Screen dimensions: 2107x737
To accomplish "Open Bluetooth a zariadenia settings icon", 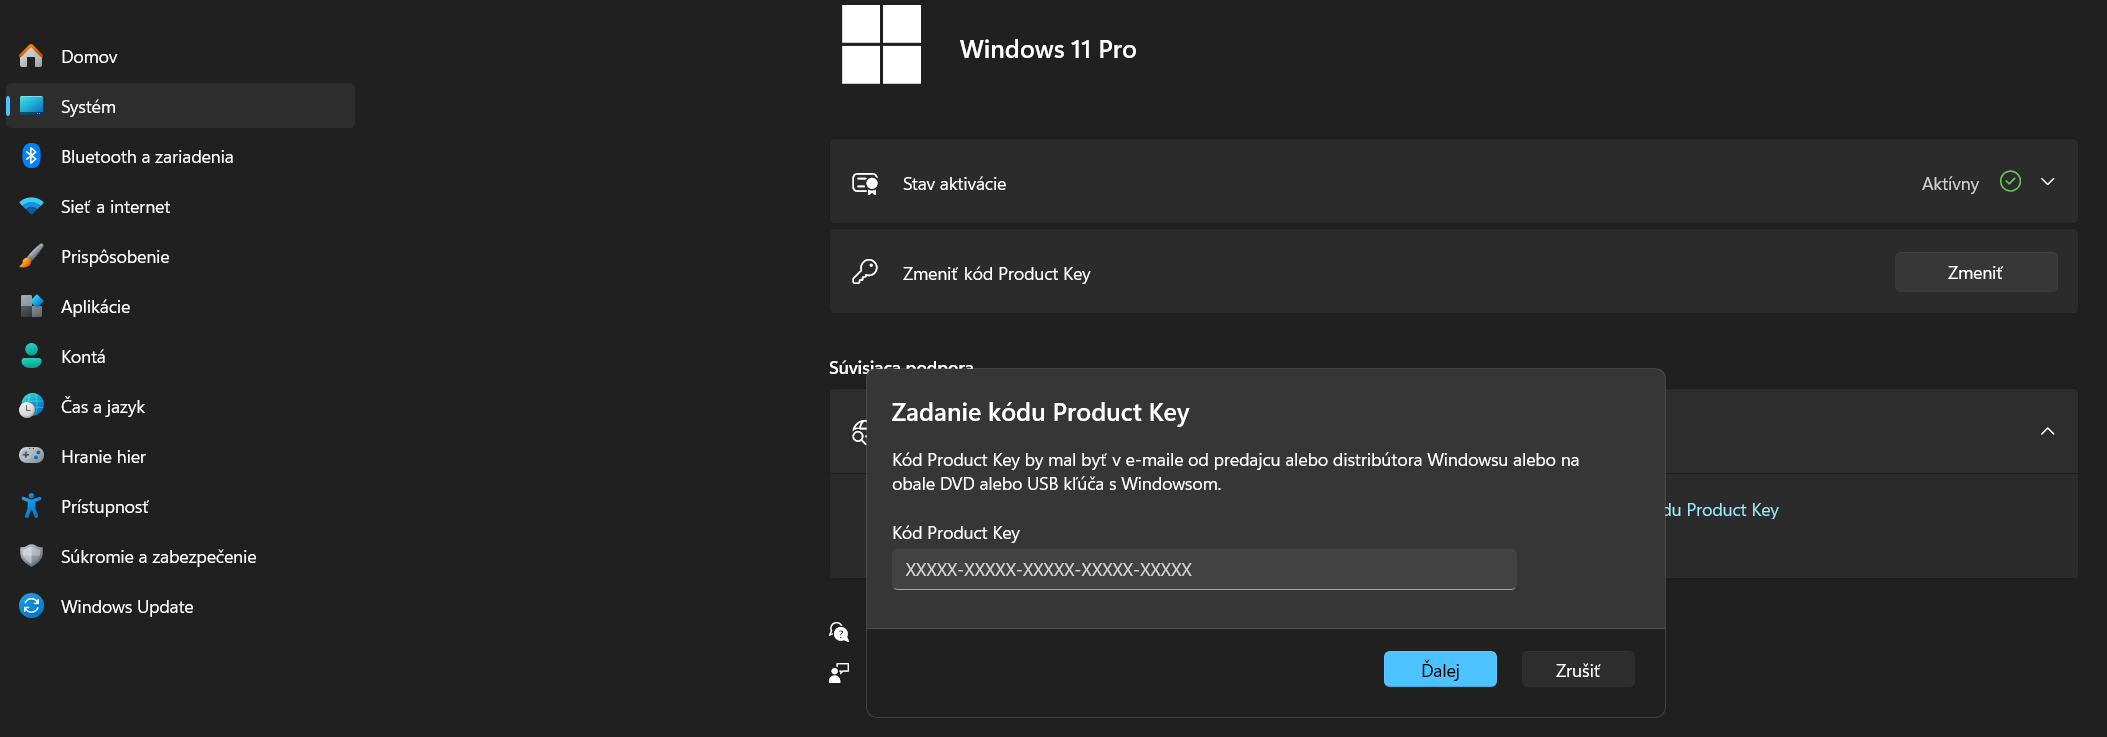I will [x=31, y=156].
